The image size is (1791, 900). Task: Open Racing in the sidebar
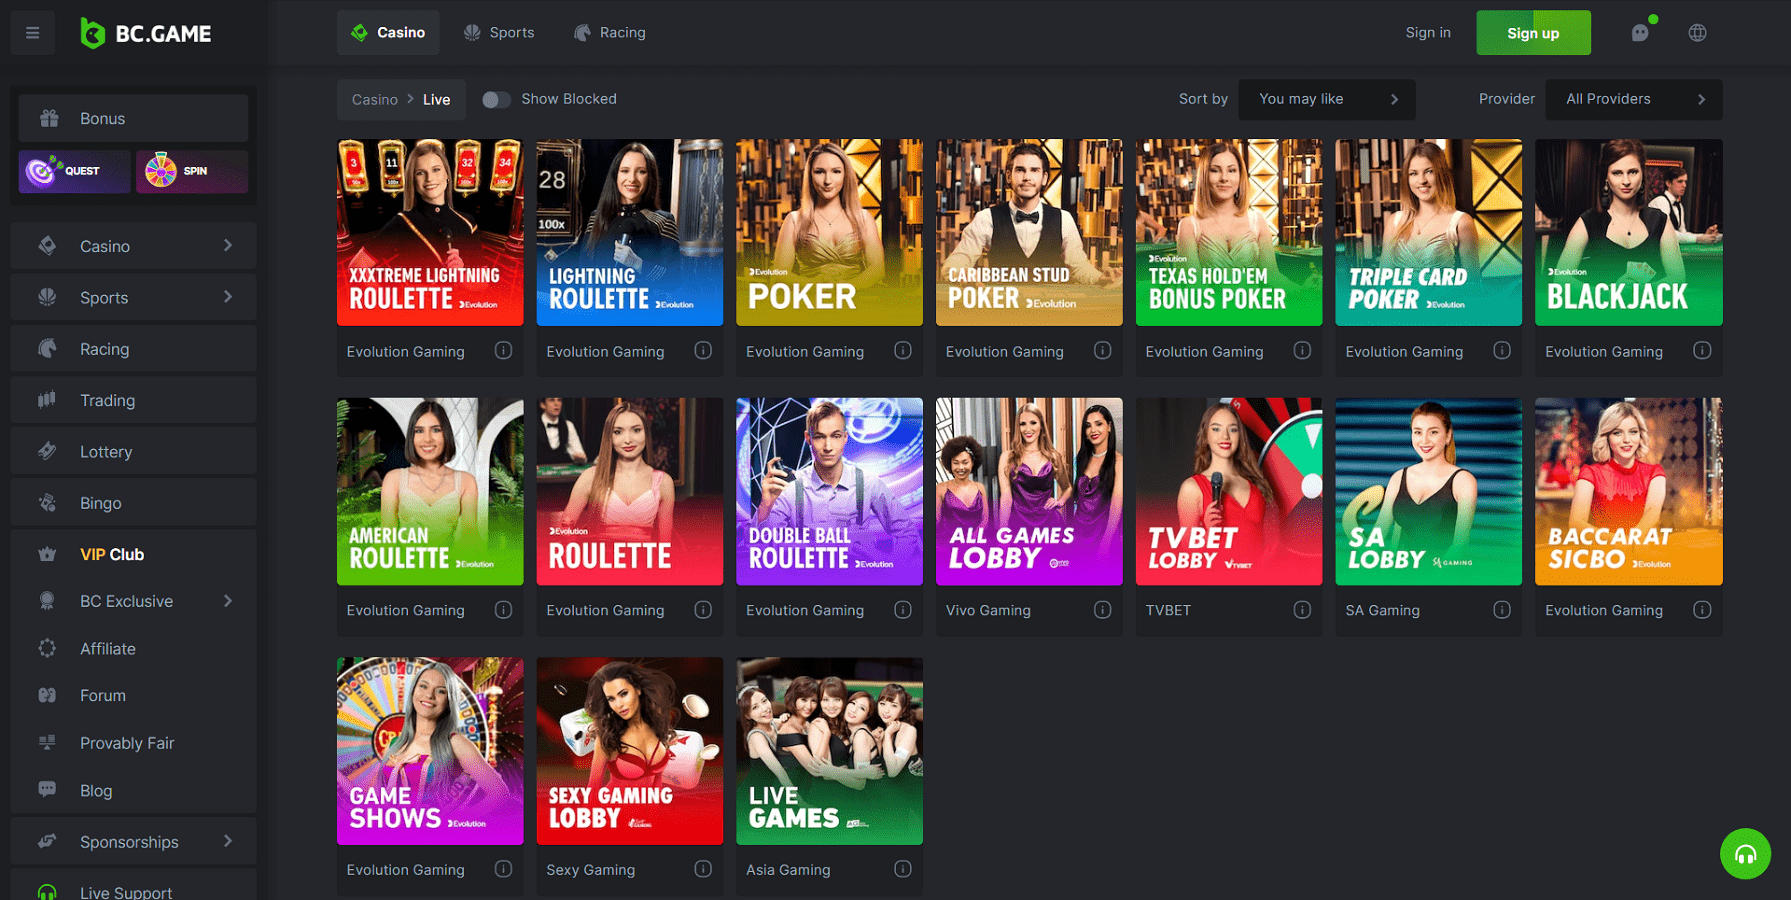tap(133, 349)
